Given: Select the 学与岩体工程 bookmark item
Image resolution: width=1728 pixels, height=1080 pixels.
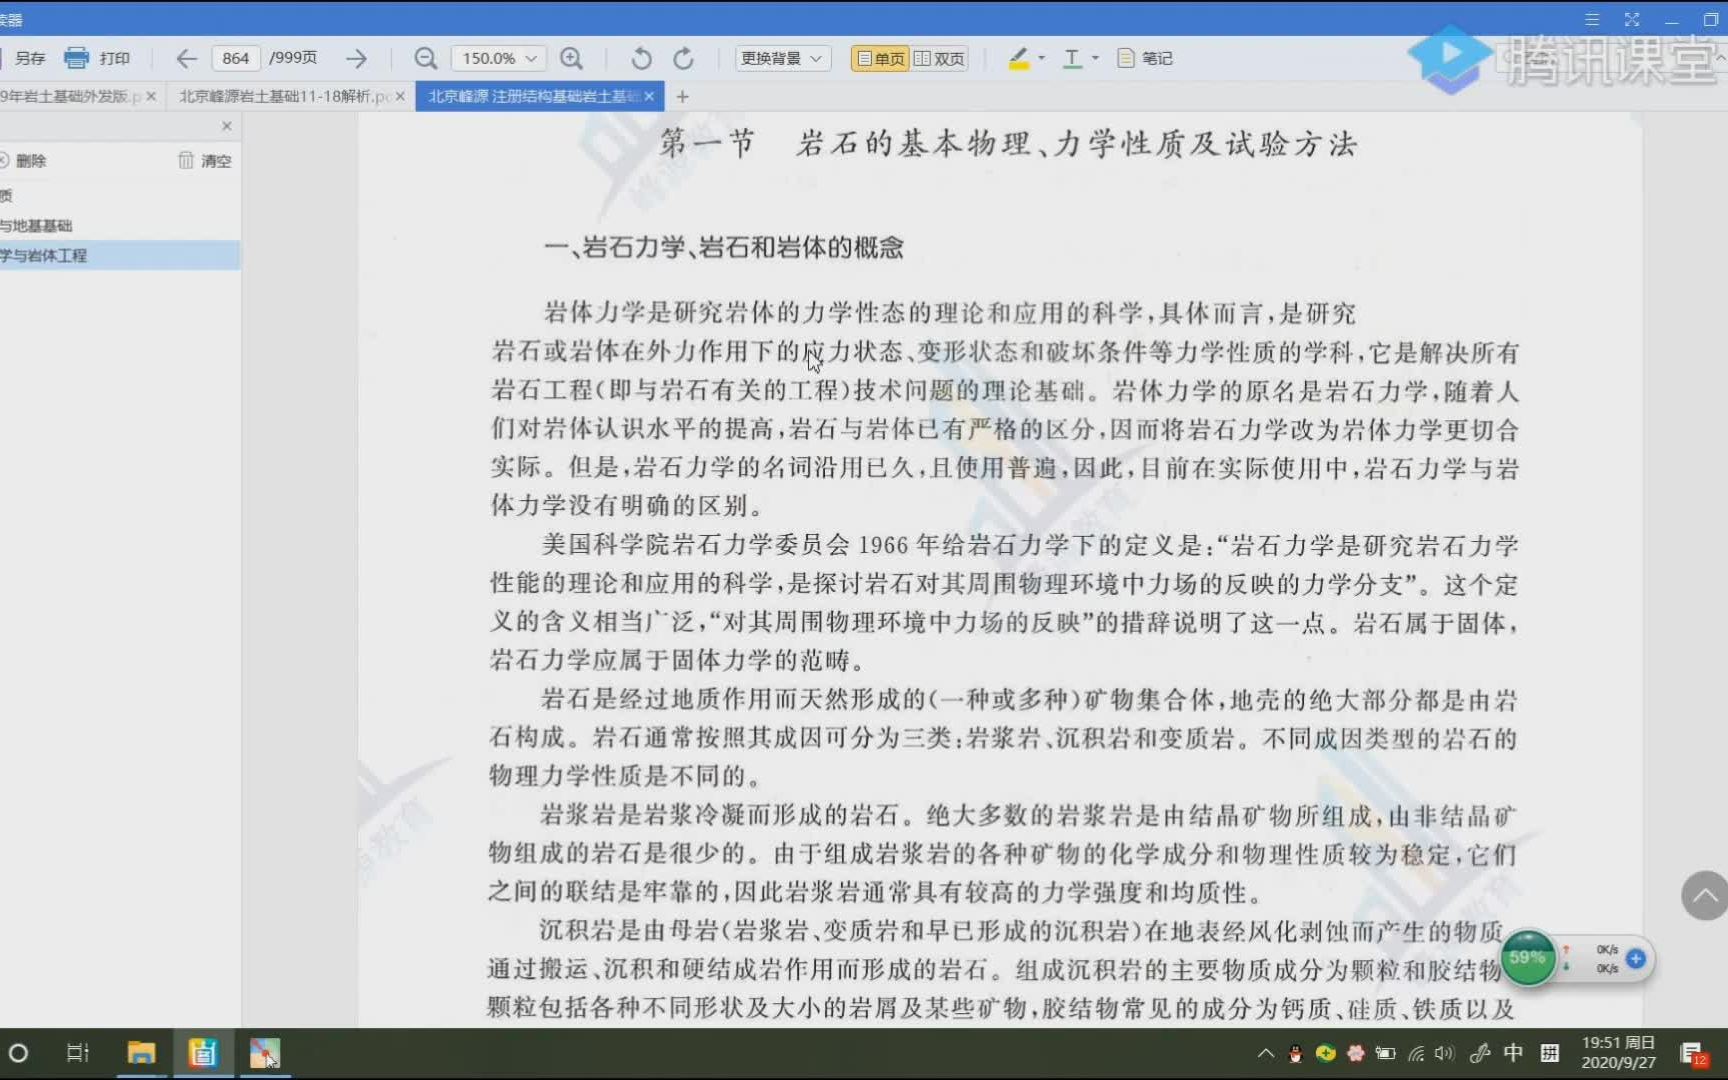Looking at the screenshot, I should 120,255.
